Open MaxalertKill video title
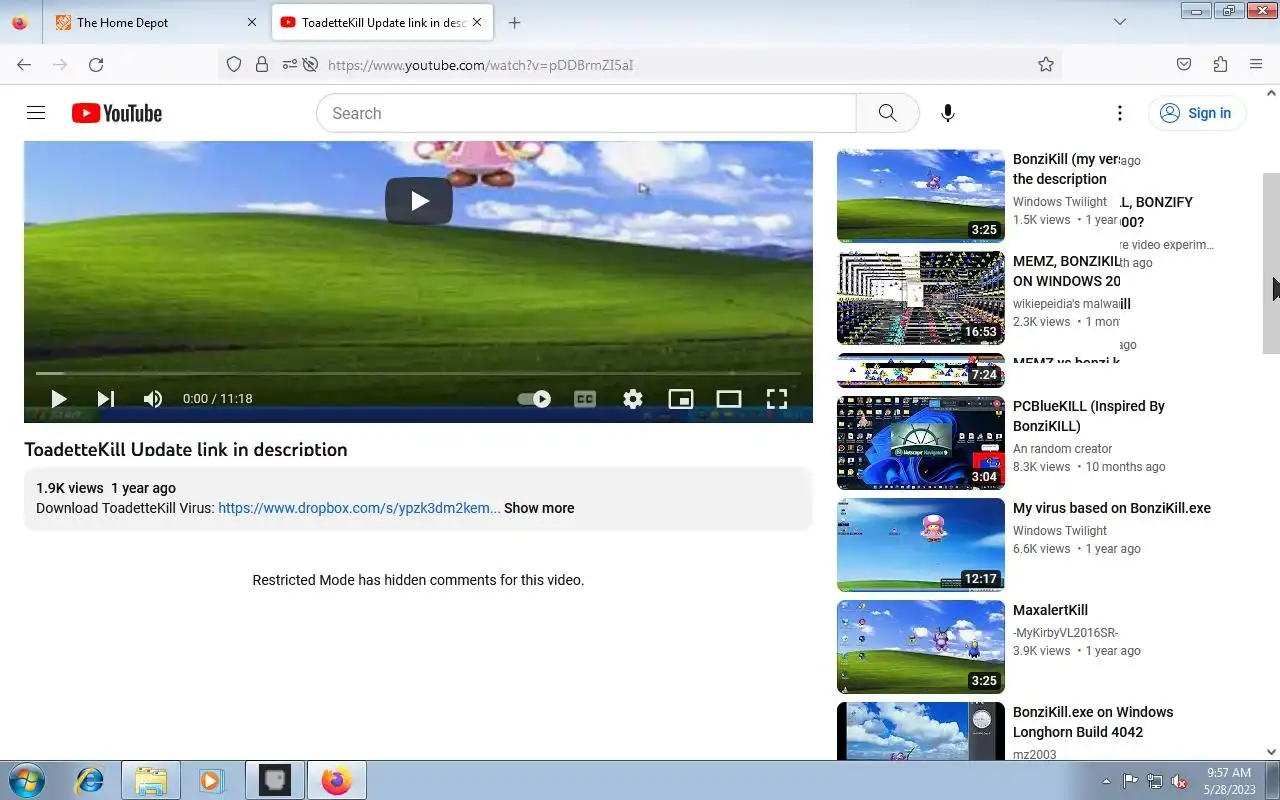 click(x=1050, y=610)
